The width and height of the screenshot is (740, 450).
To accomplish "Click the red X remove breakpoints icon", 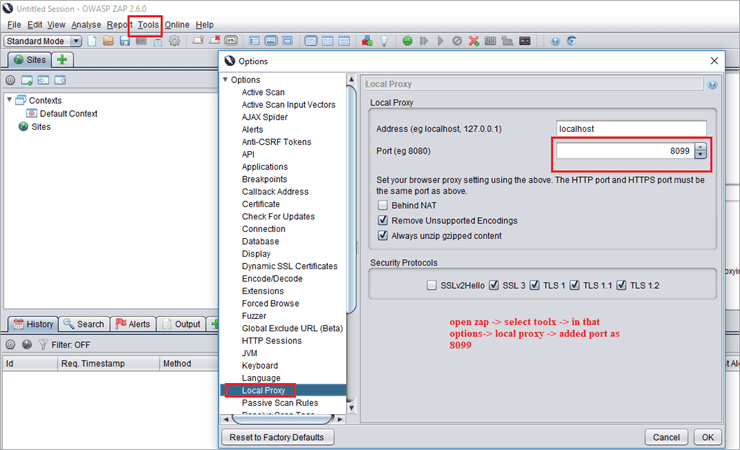I will 473,41.
